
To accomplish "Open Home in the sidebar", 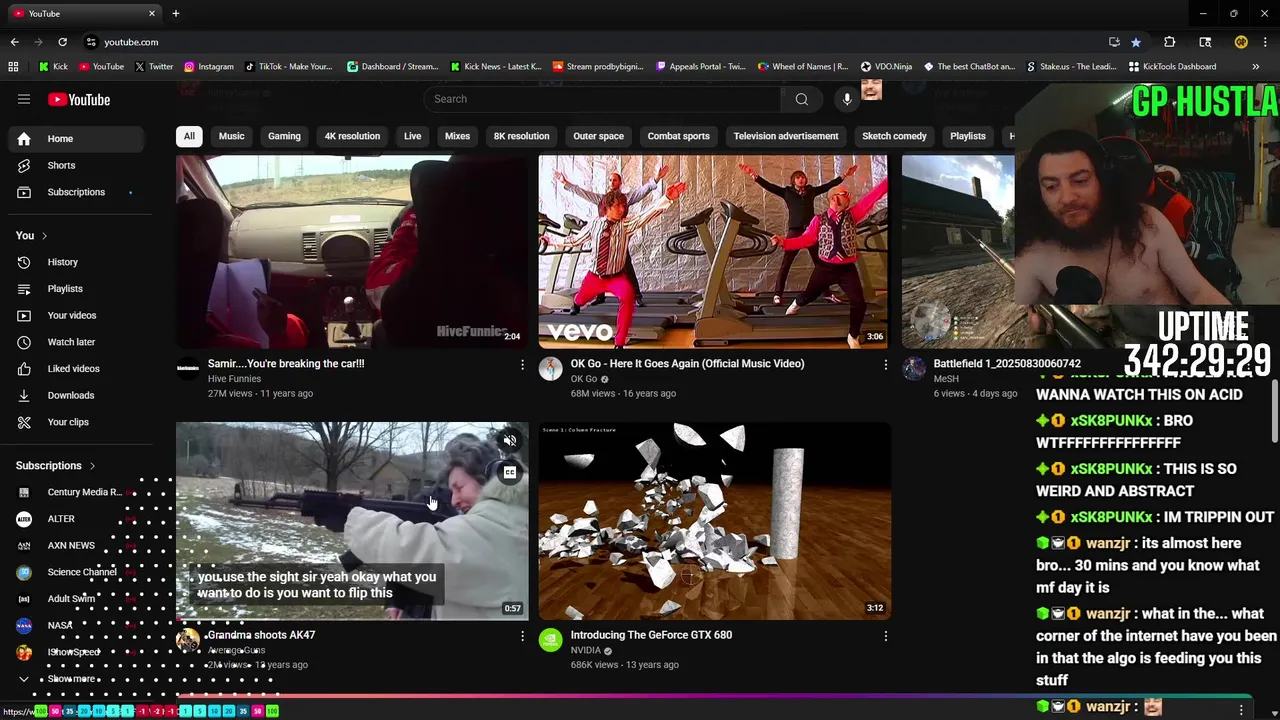I will click(76, 139).
